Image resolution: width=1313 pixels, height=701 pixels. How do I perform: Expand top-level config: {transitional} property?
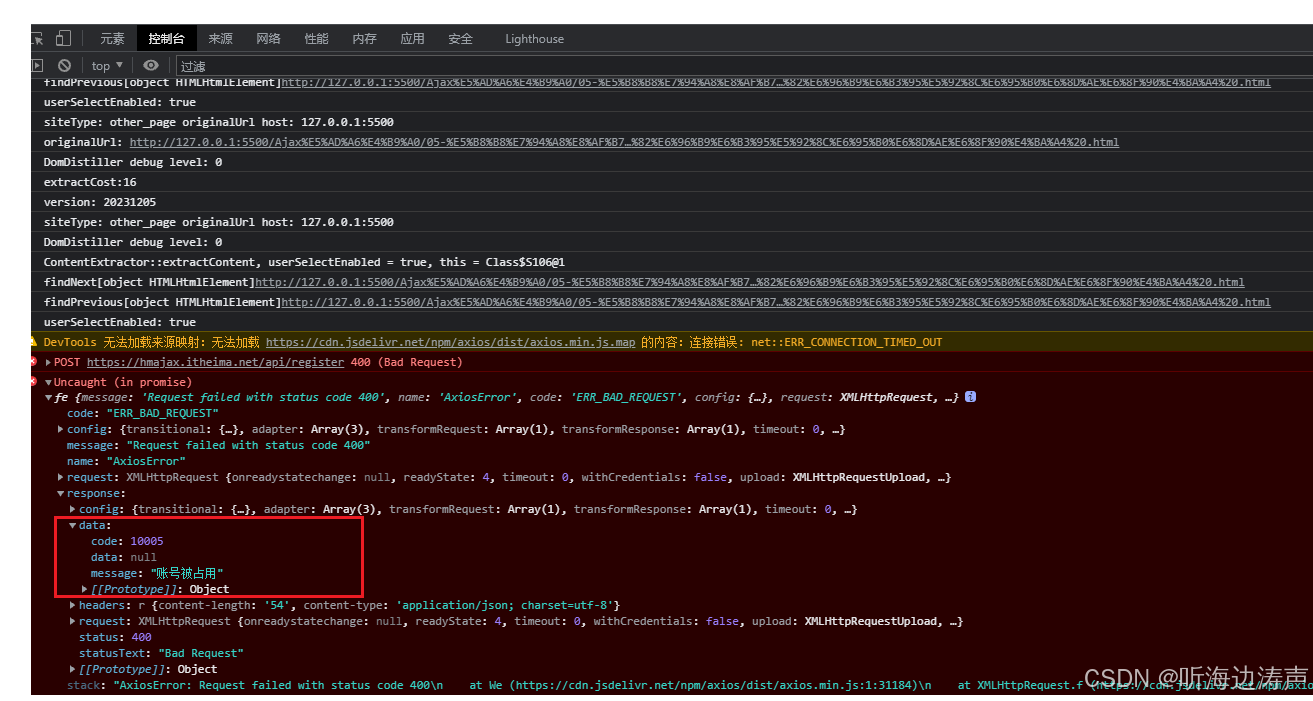(x=61, y=429)
